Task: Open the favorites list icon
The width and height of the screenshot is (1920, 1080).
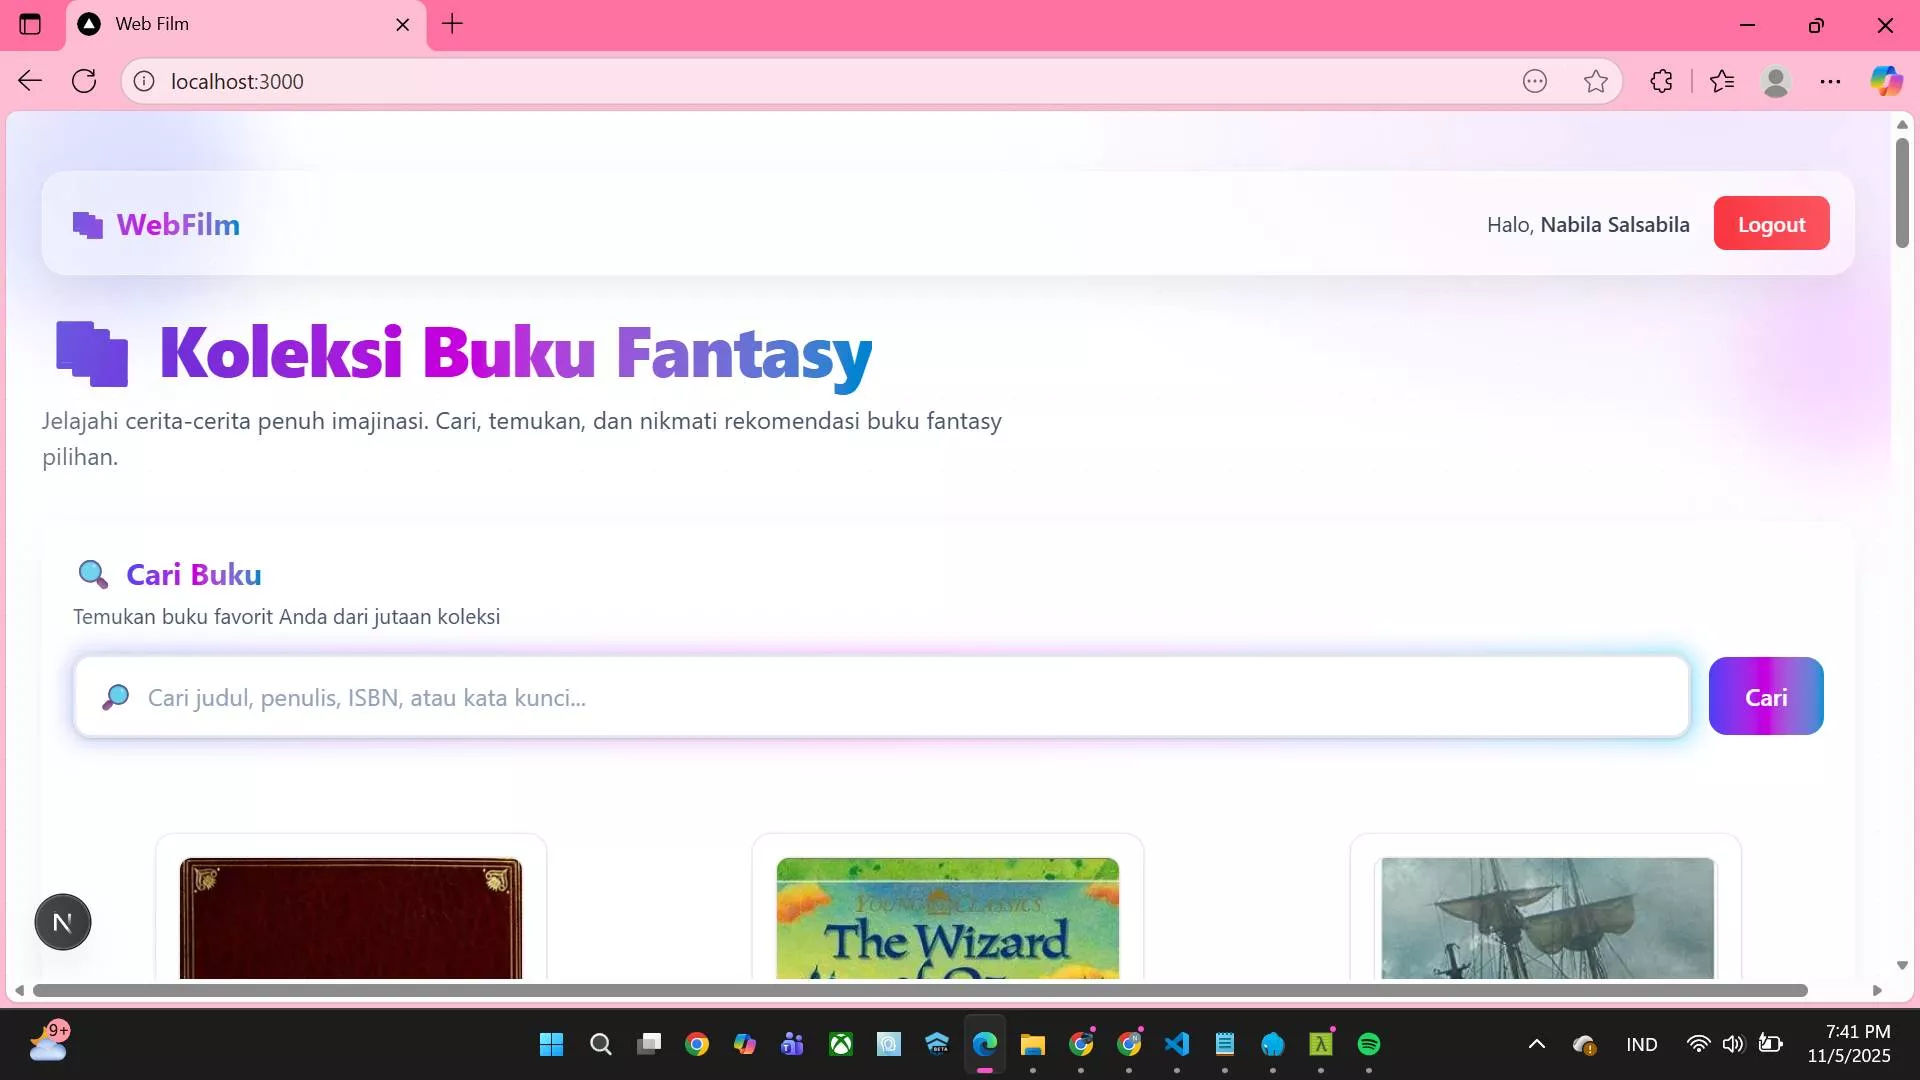Action: [1722, 81]
